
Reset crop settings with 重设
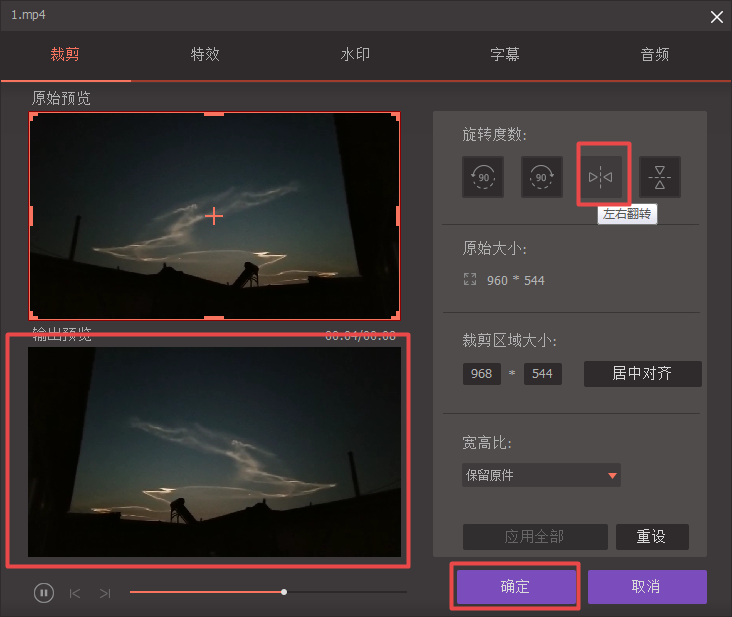tap(652, 536)
